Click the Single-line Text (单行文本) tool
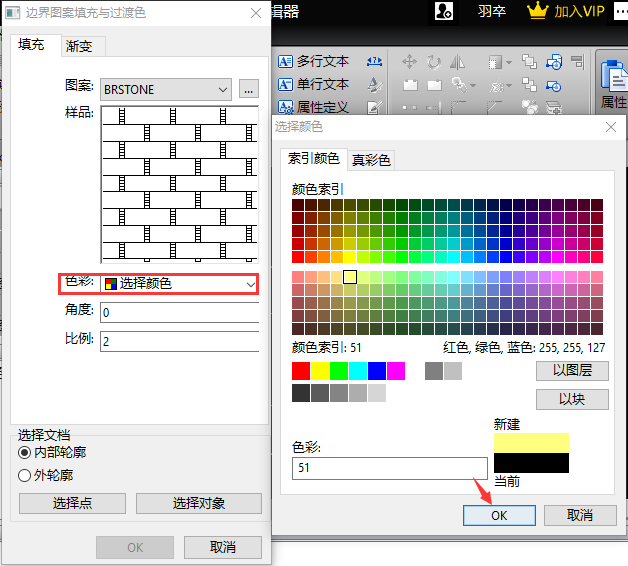Viewport: 628px width, 566px height. pyautogui.click(x=313, y=84)
